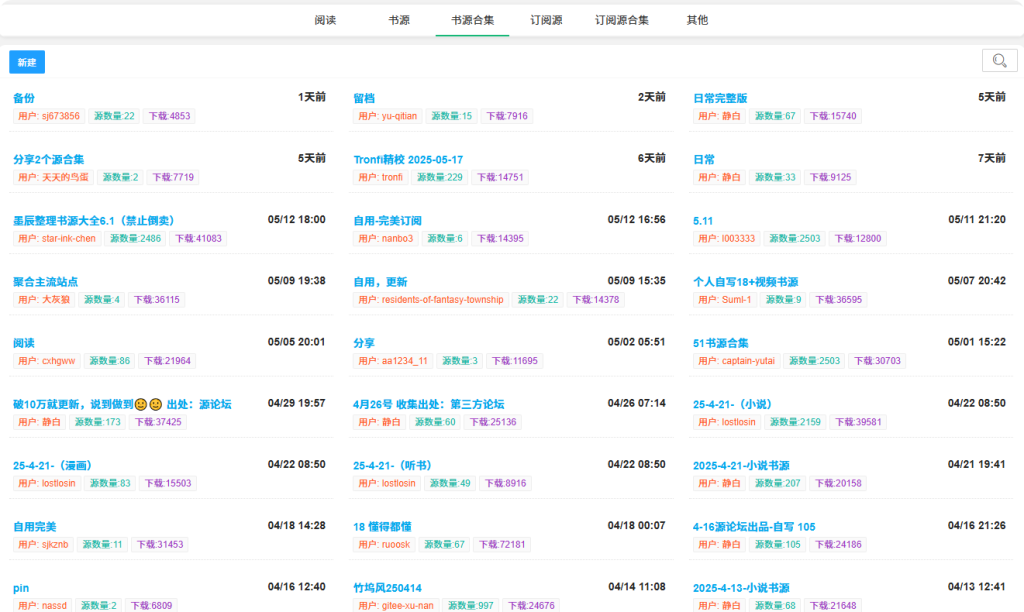
Task: Click the 04/26 07:14 timestamp
Action: [x=636, y=403]
